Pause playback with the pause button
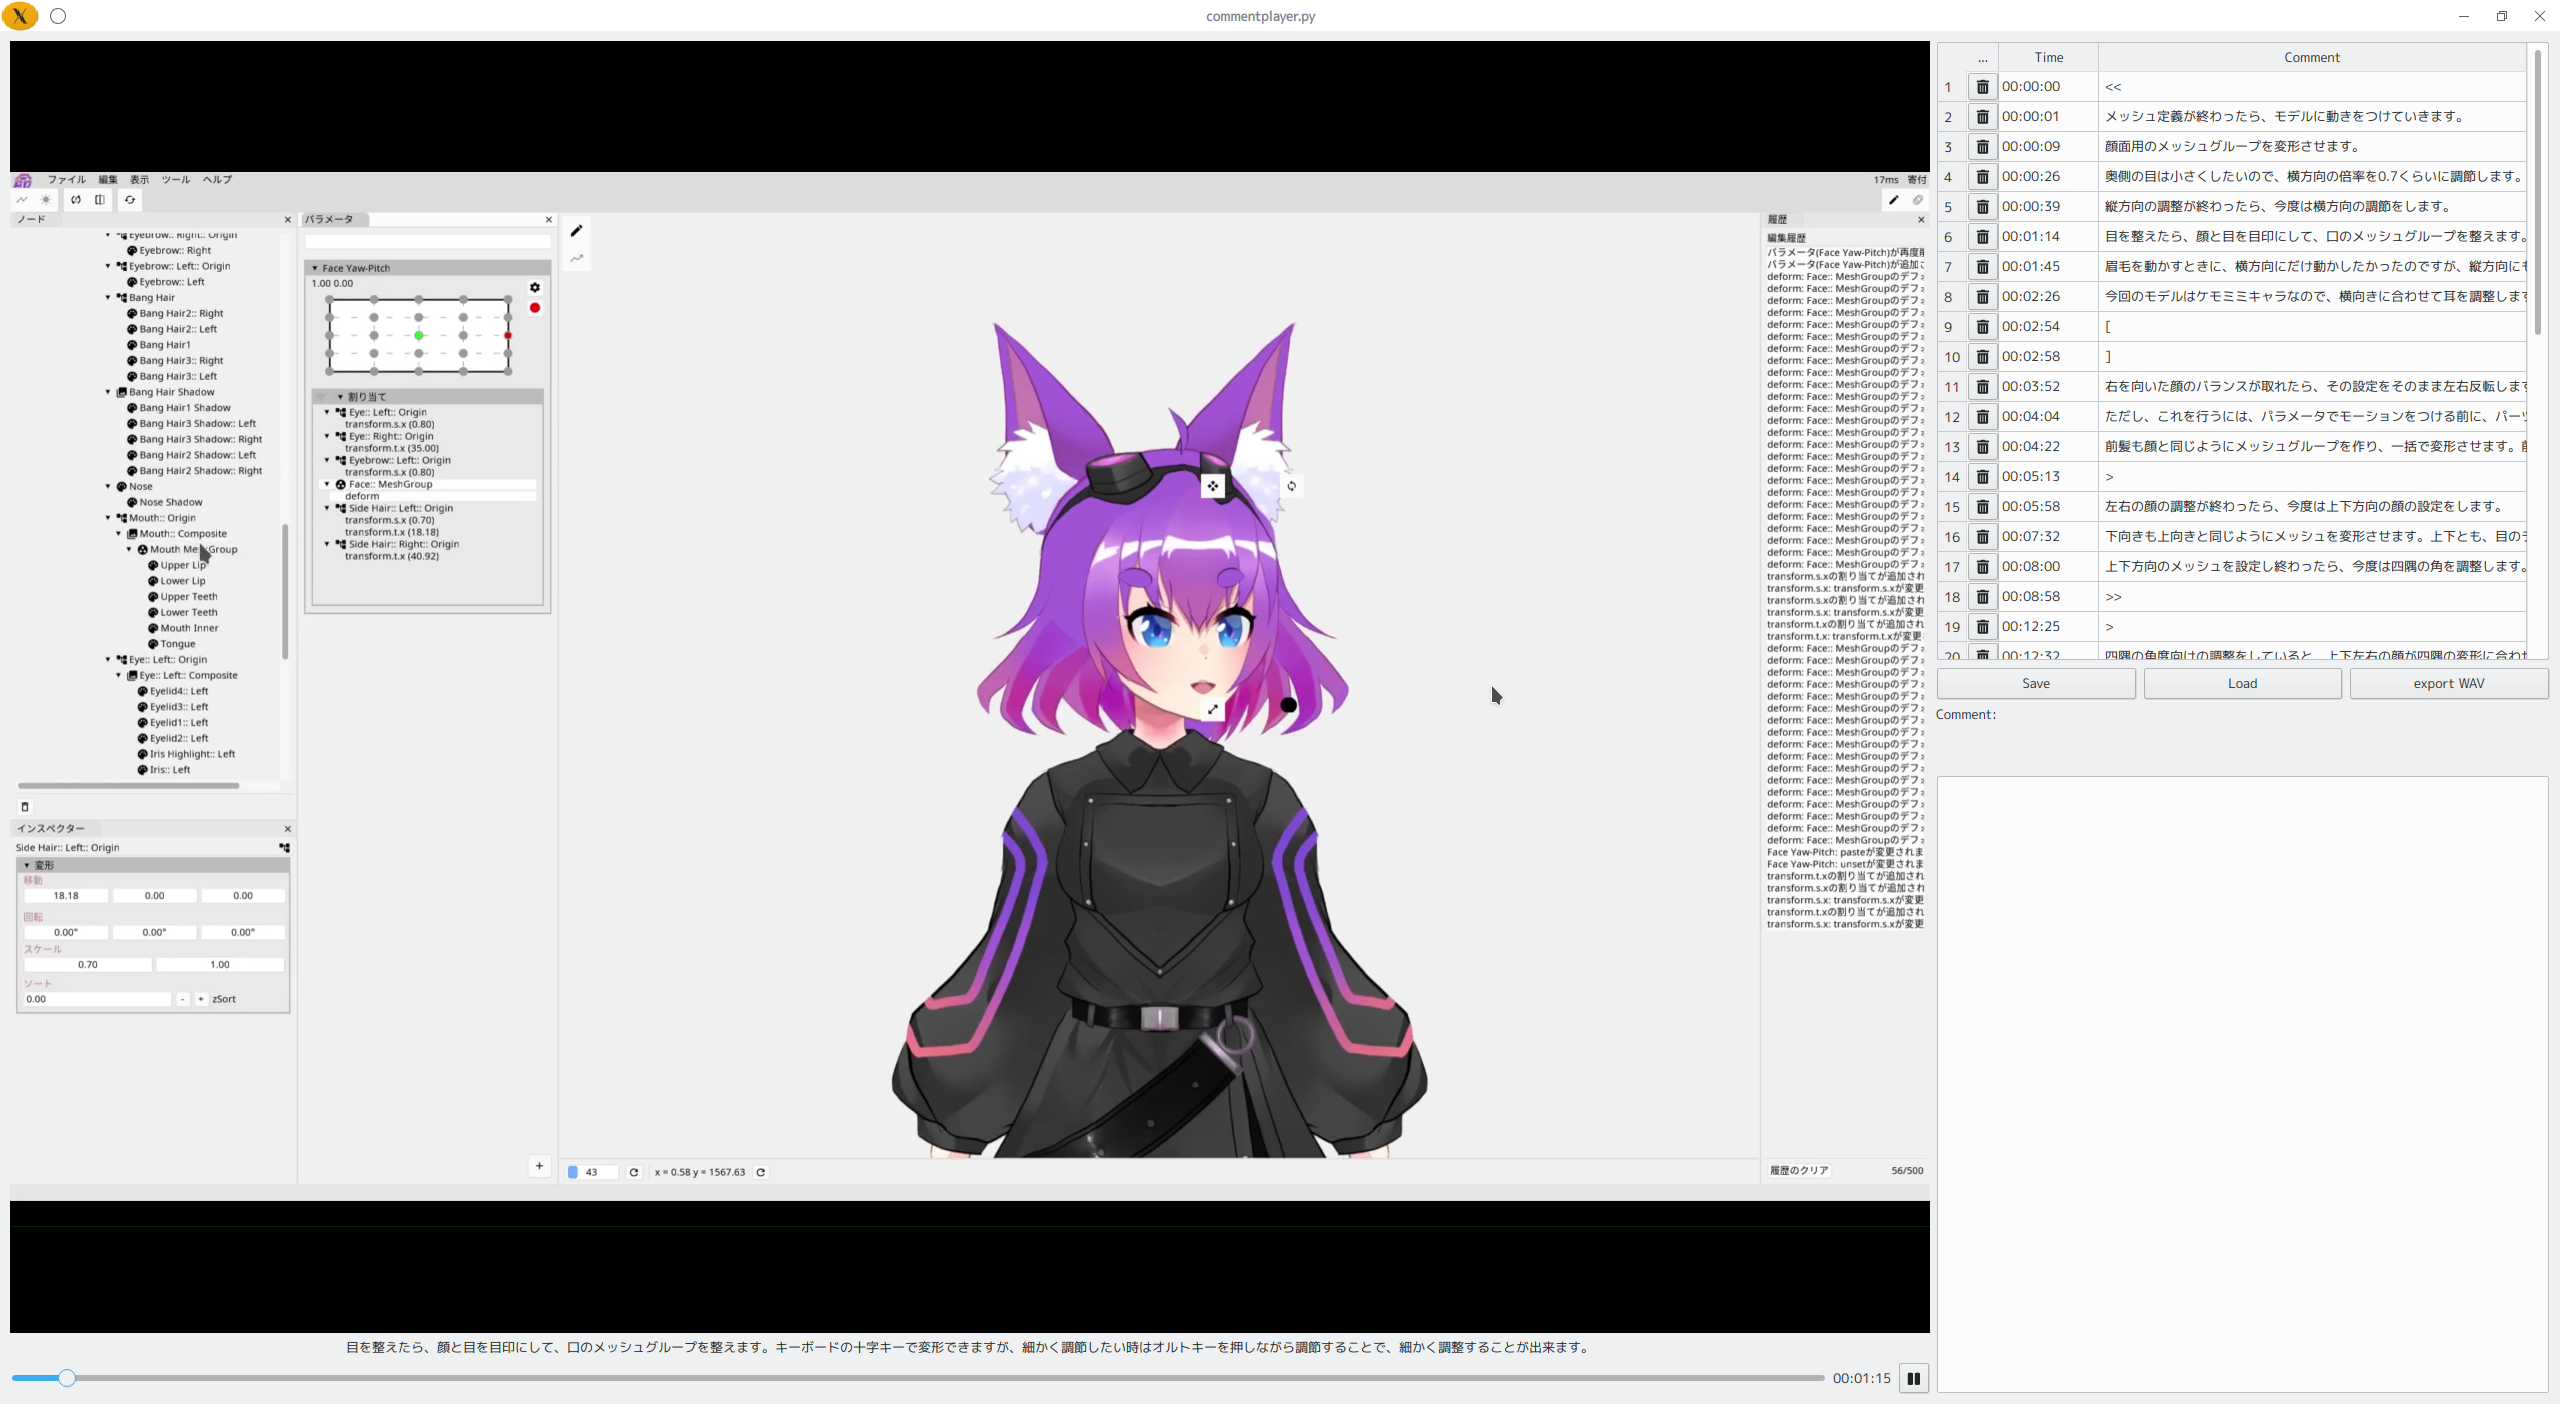 1913,1378
